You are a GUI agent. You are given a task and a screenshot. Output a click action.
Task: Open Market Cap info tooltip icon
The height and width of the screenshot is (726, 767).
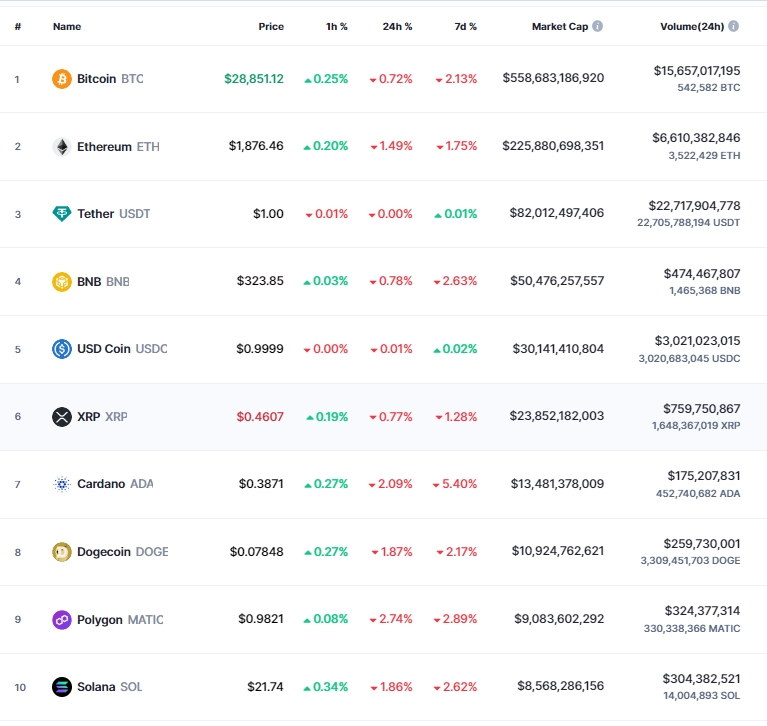[597, 26]
